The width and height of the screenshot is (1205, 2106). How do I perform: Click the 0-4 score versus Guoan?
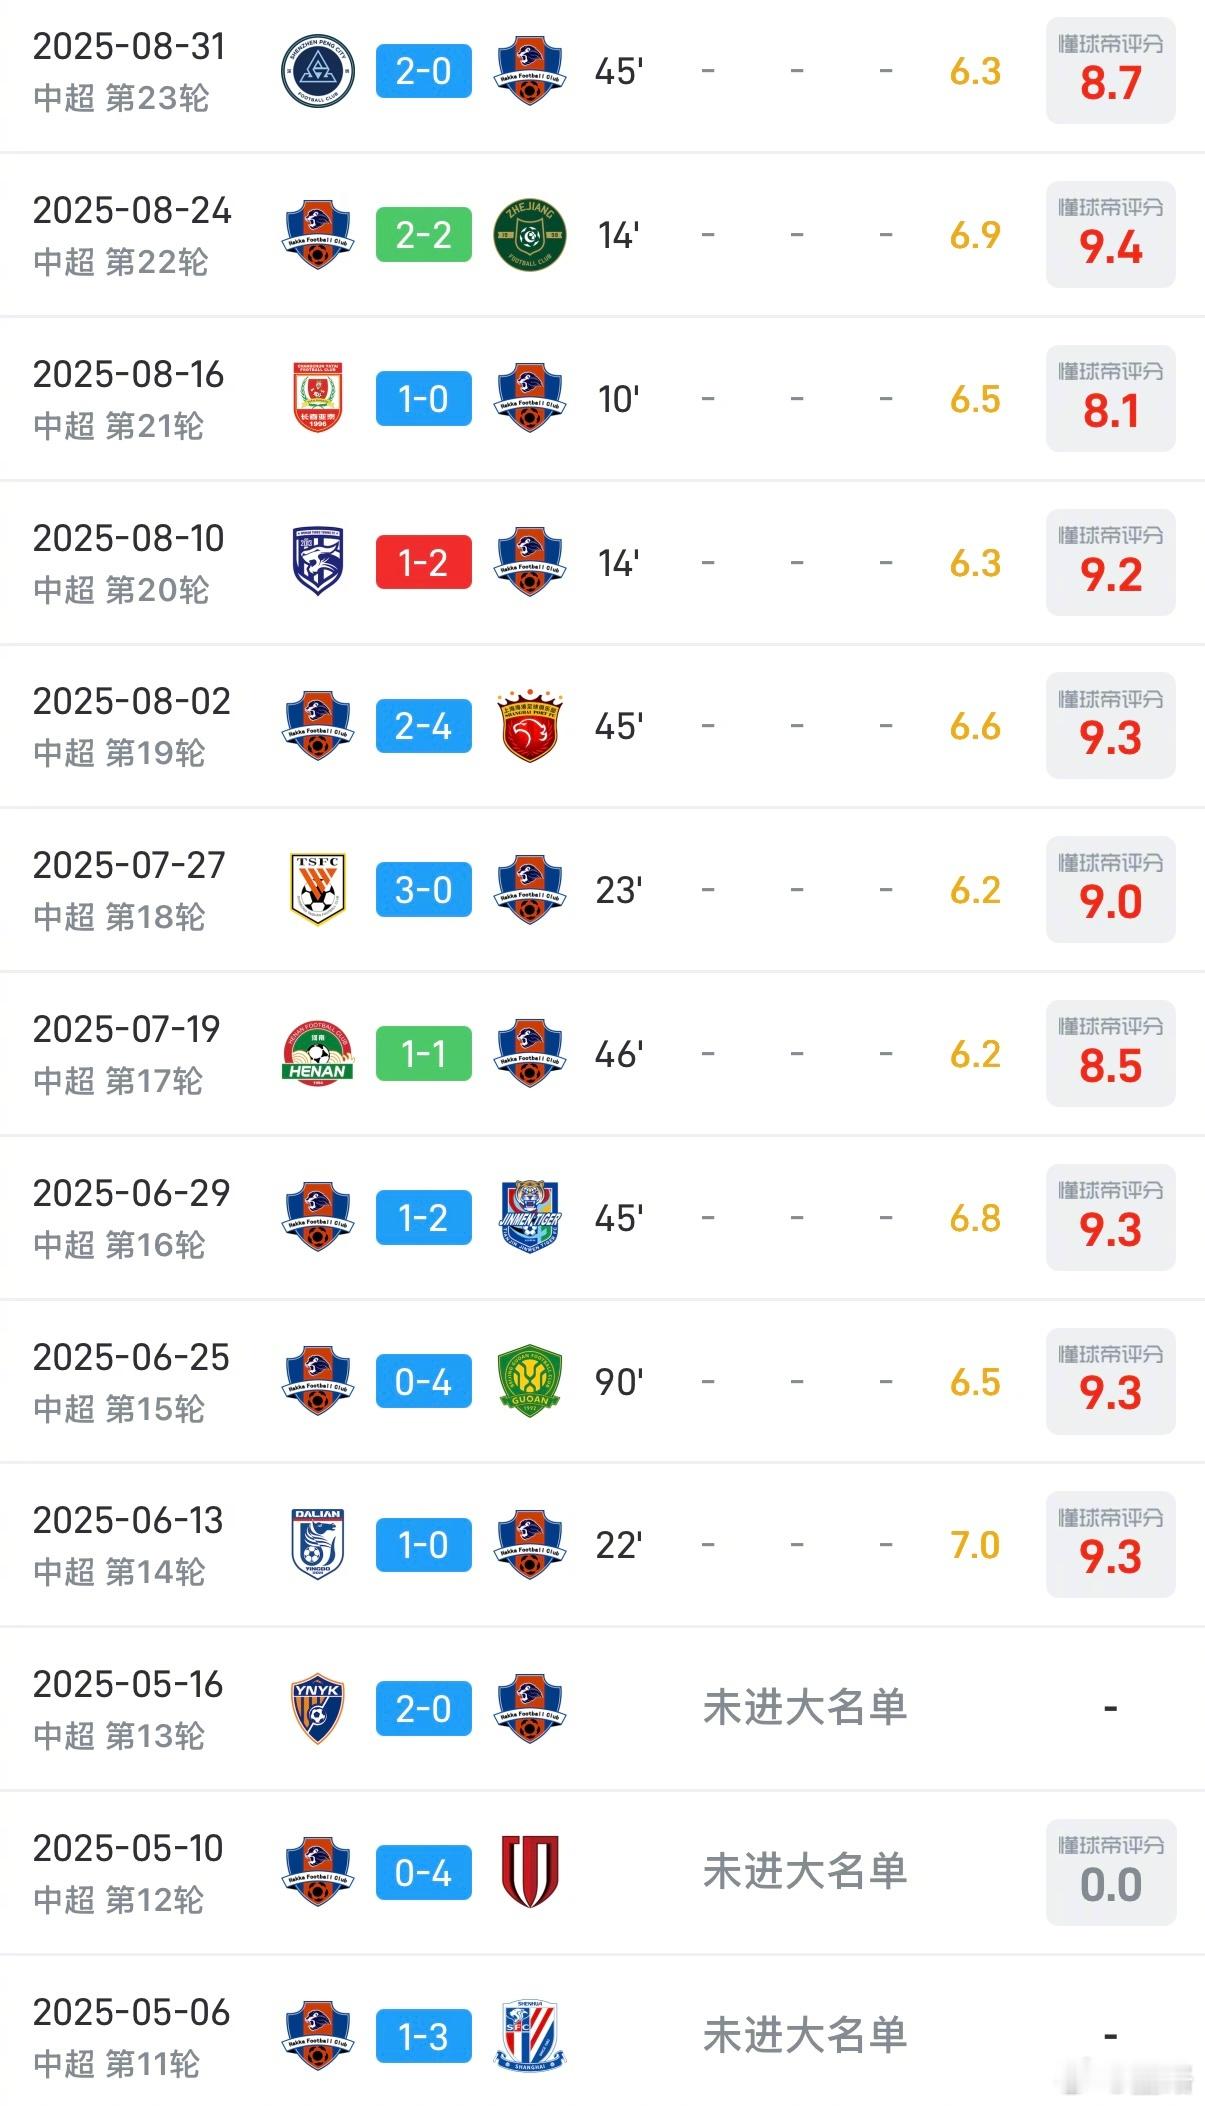click(x=424, y=1381)
